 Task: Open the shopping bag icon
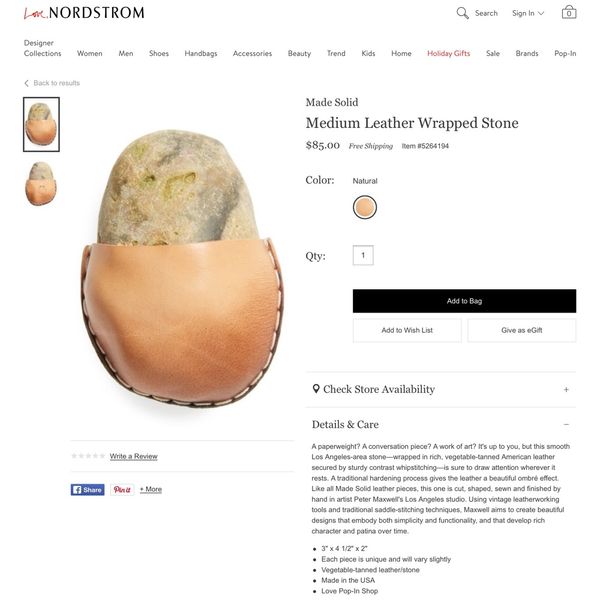coord(569,12)
